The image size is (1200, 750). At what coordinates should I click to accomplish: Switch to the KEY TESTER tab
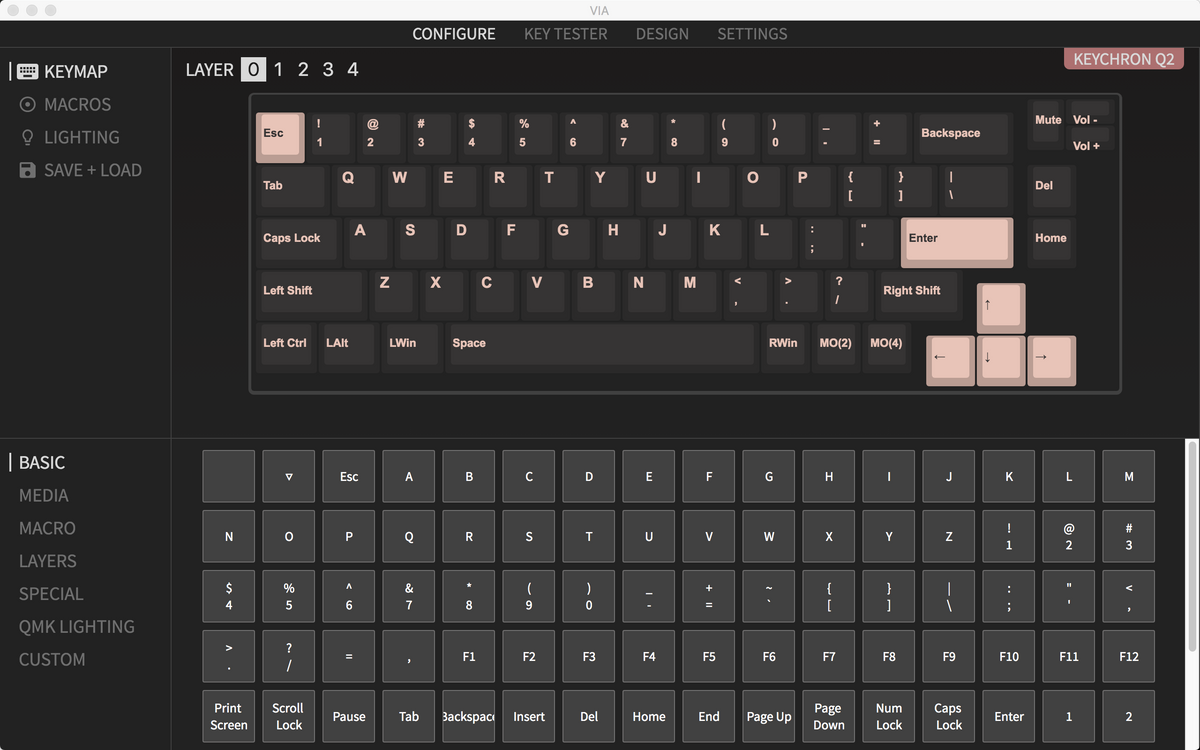(x=564, y=33)
